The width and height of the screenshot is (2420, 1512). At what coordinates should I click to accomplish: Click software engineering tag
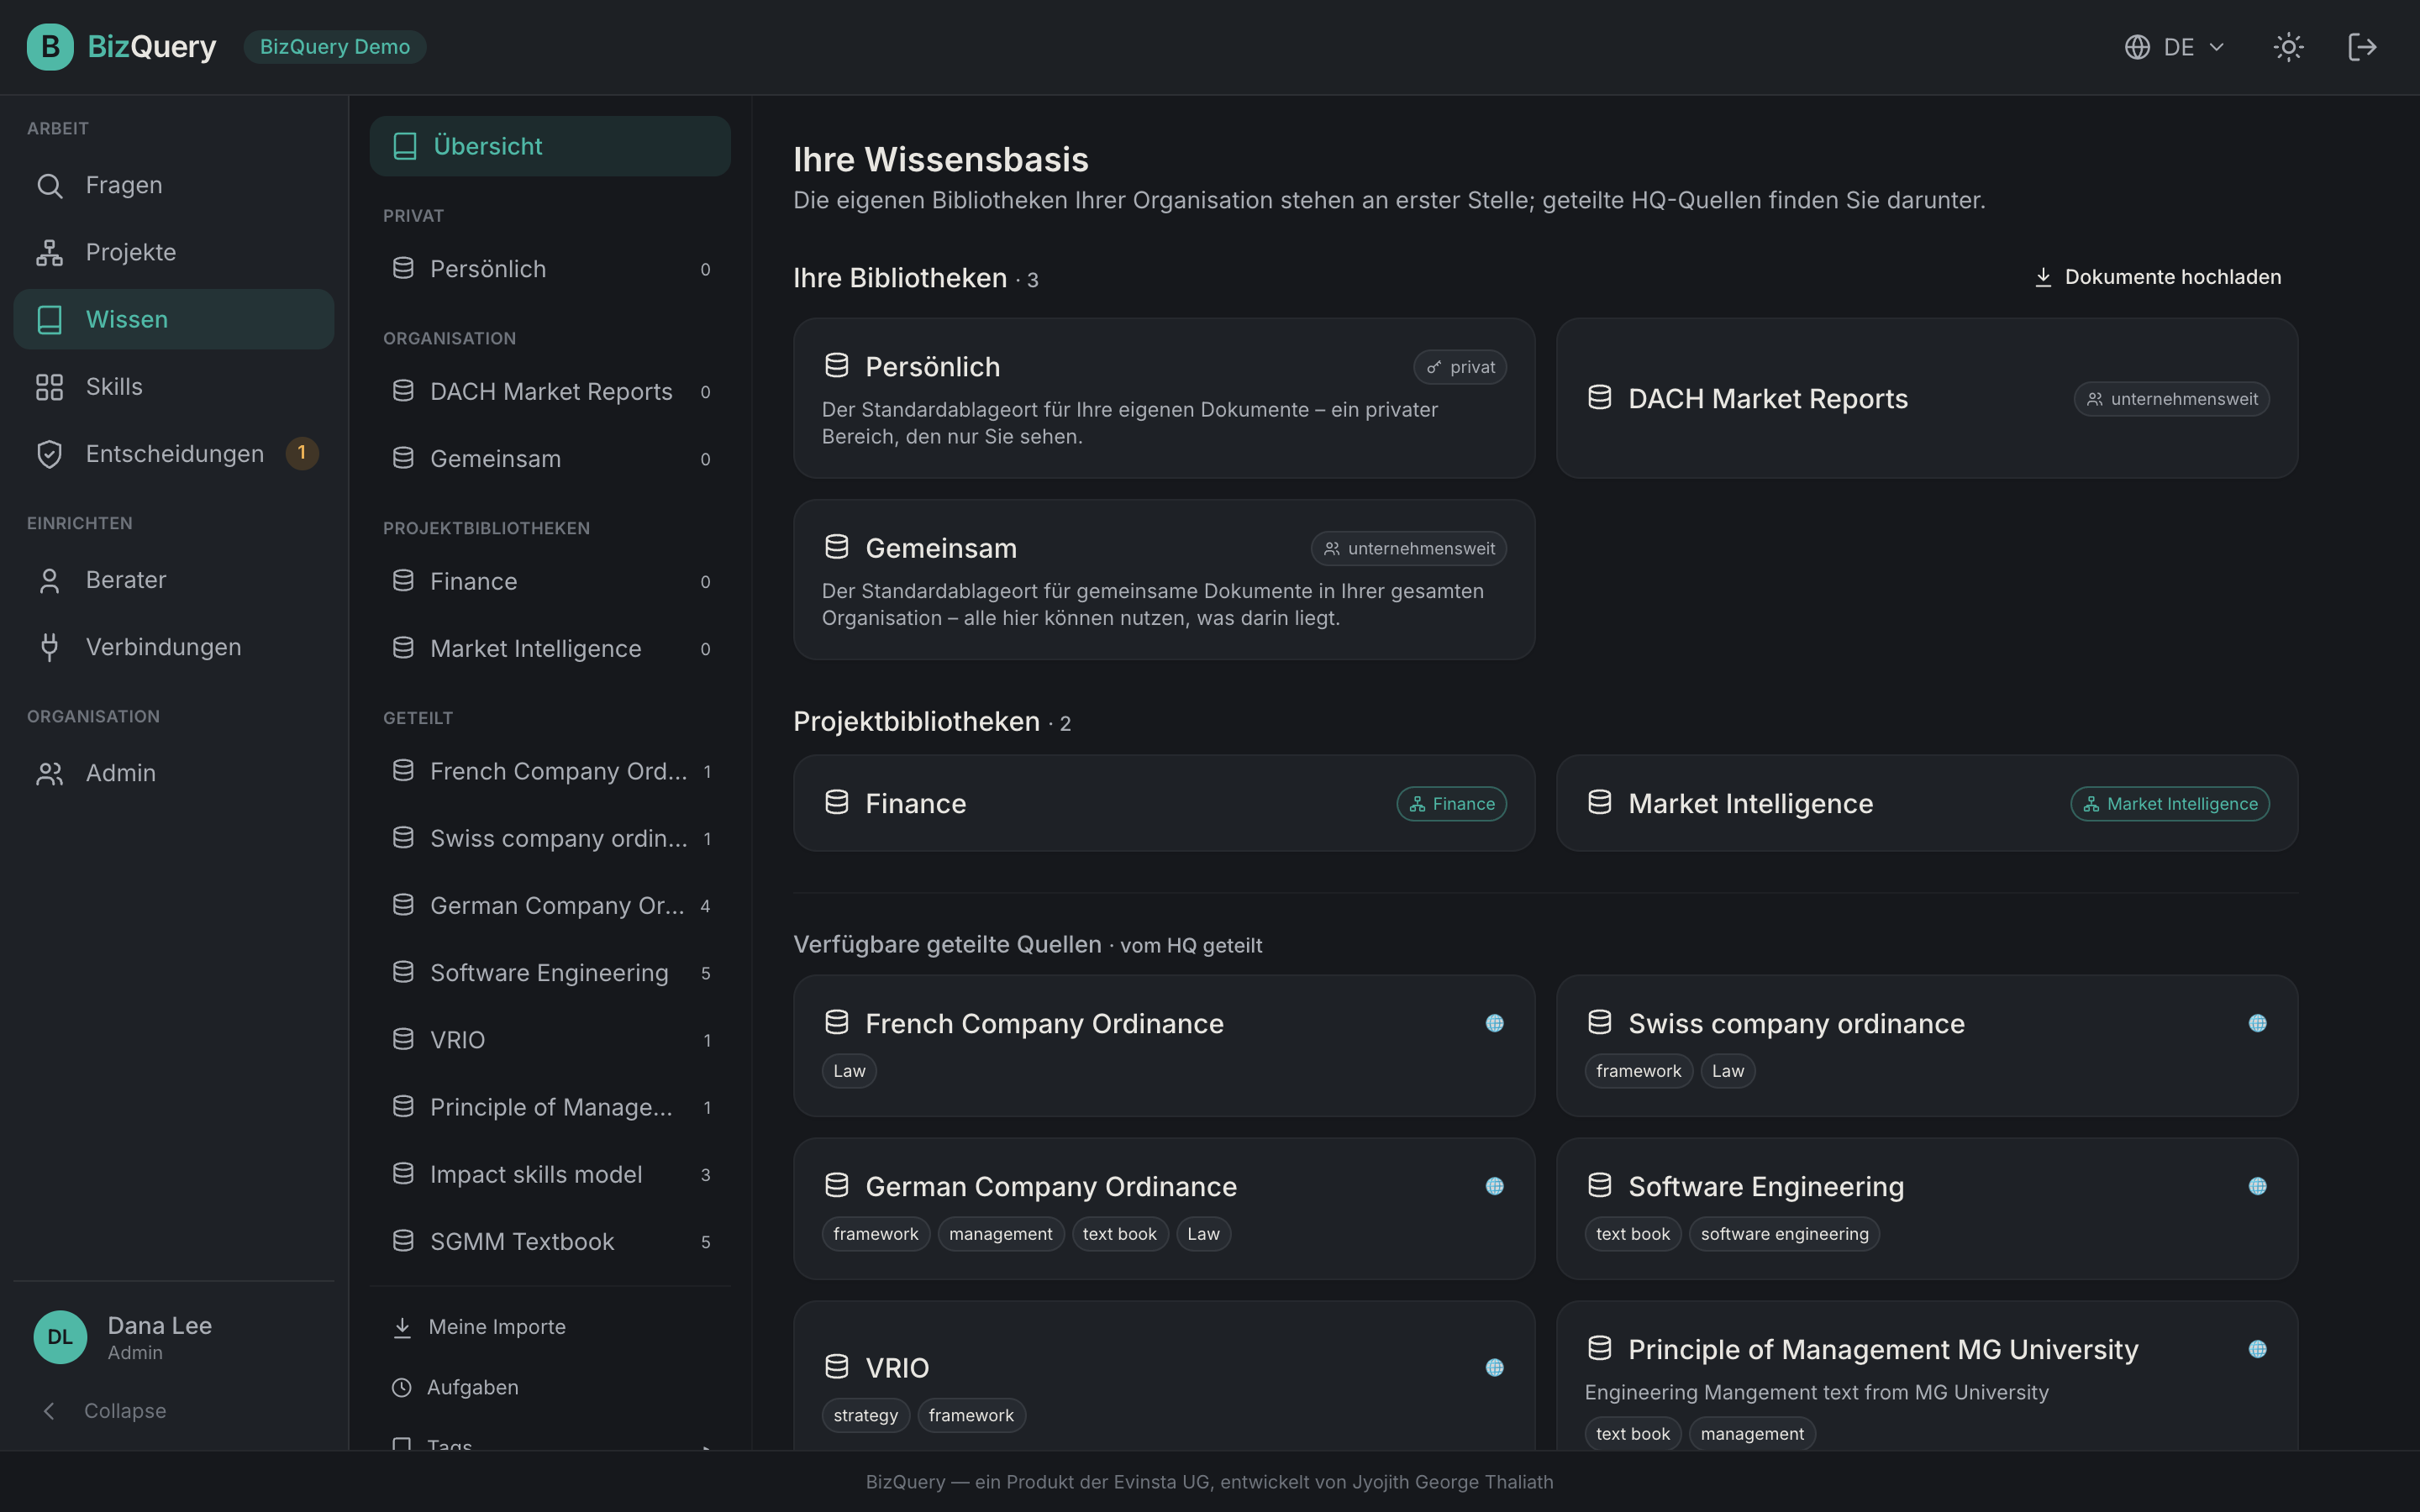[x=1784, y=1234]
